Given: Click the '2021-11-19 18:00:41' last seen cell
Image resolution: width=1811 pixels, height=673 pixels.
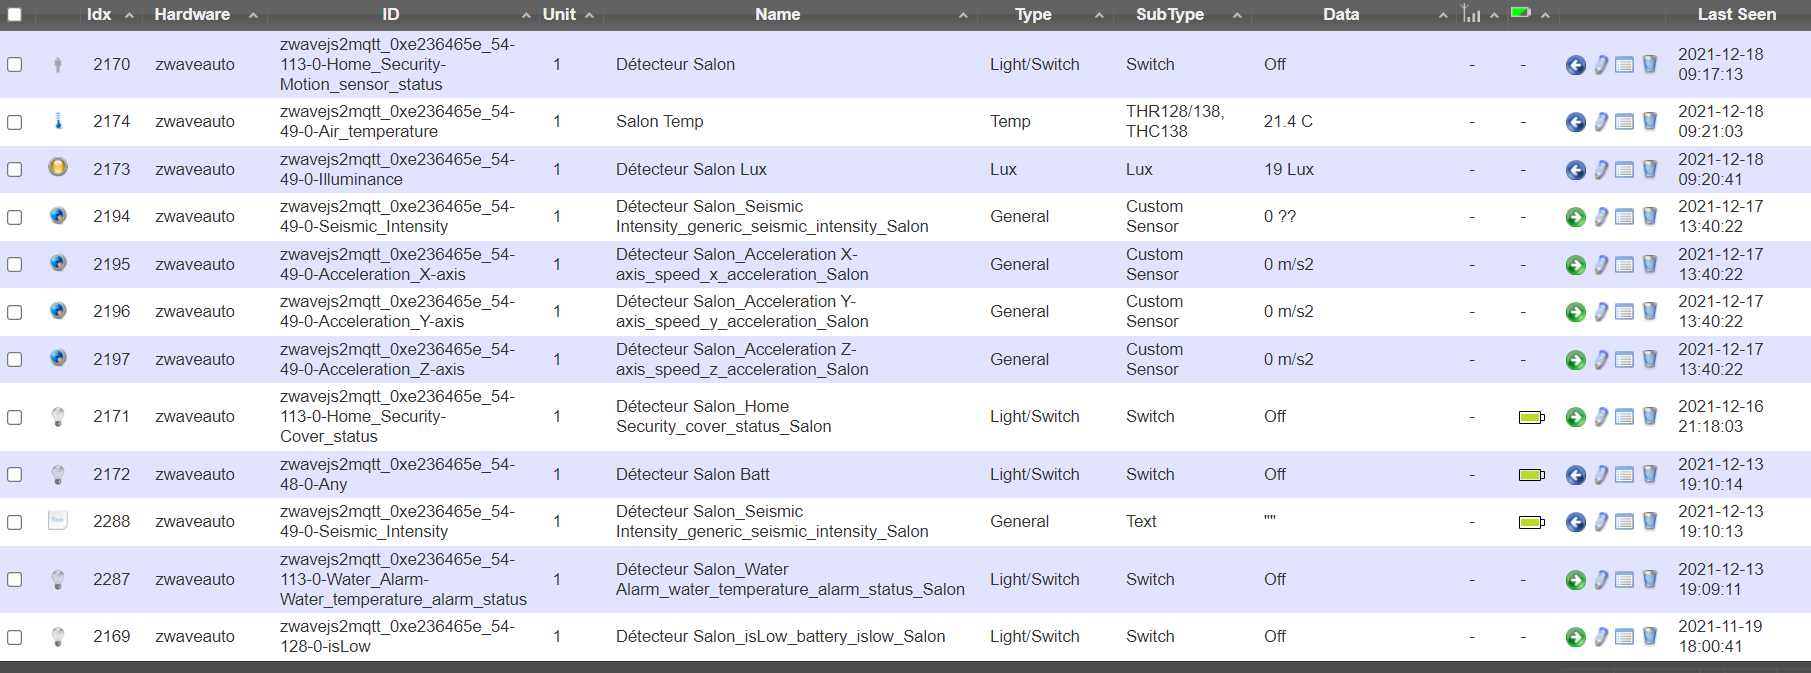Looking at the screenshot, I should coord(1720,636).
